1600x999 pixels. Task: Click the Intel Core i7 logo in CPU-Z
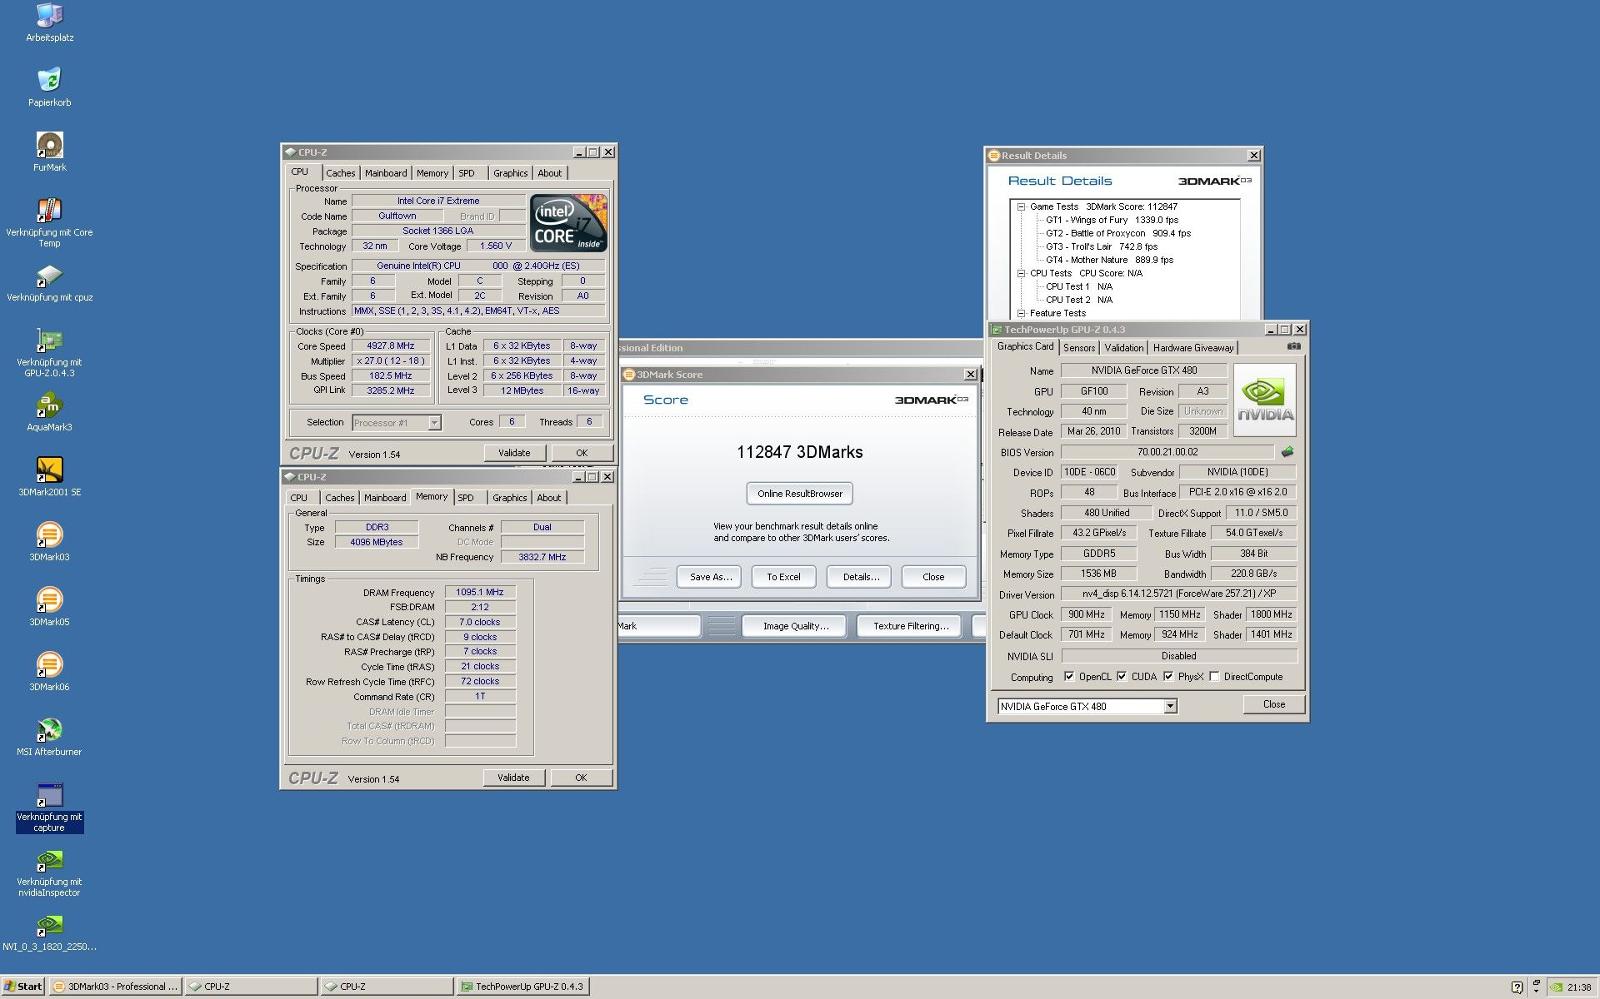tap(568, 223)
